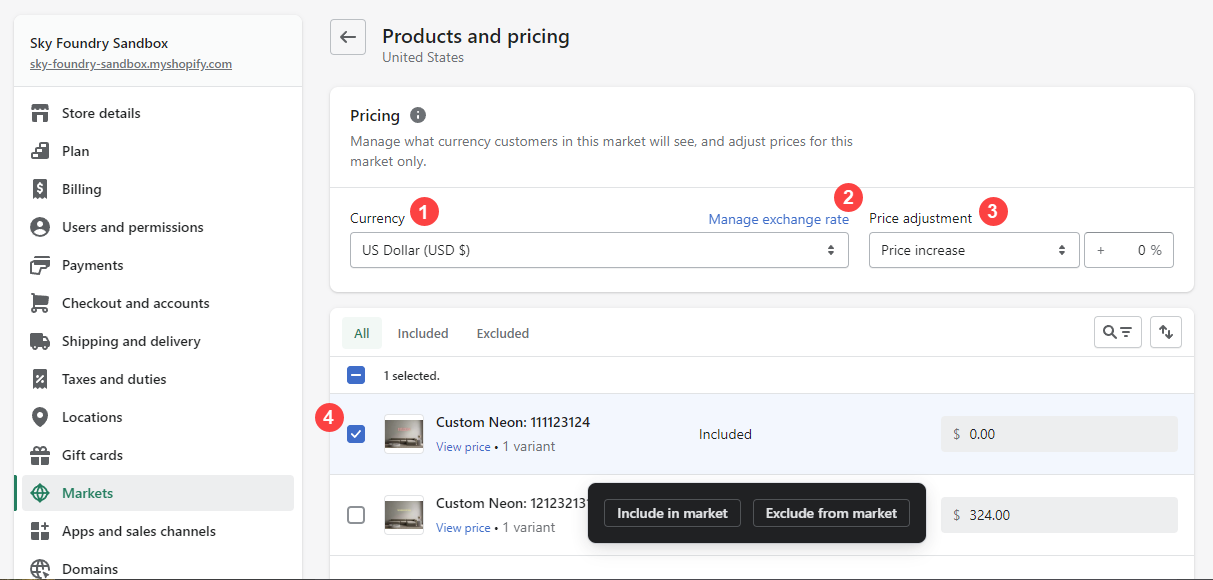Open Gift cards settings
The image size is (1213, 580).
92,455
